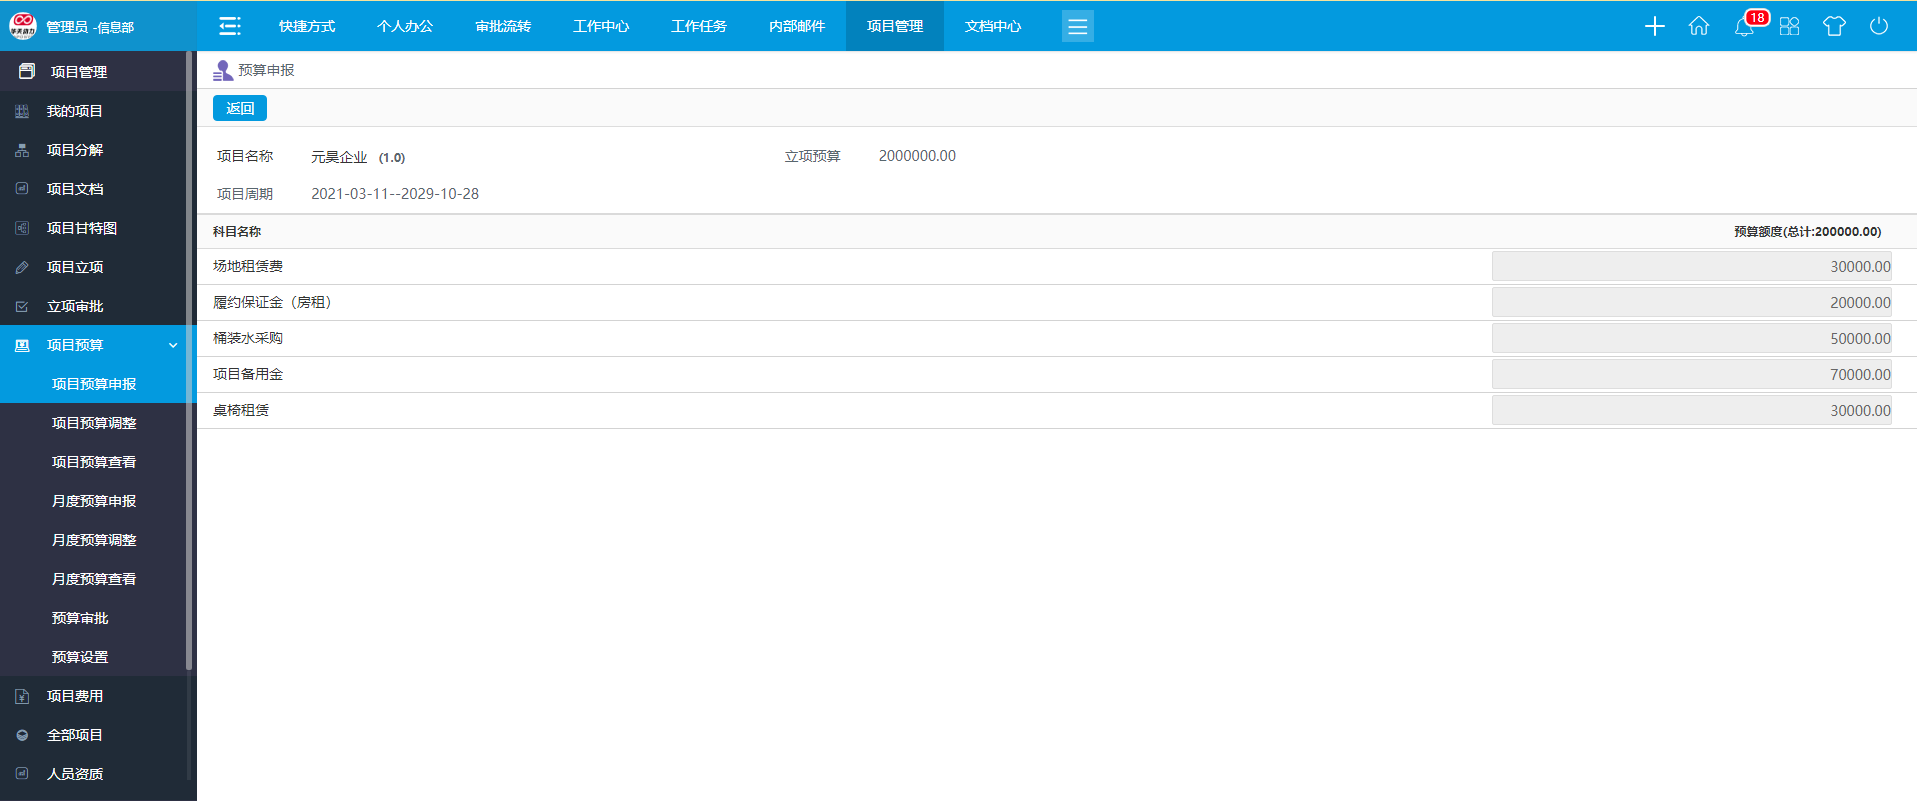Open 项目费用 in the sidebar
This screenshot has width=1917, height=801.
75,696
